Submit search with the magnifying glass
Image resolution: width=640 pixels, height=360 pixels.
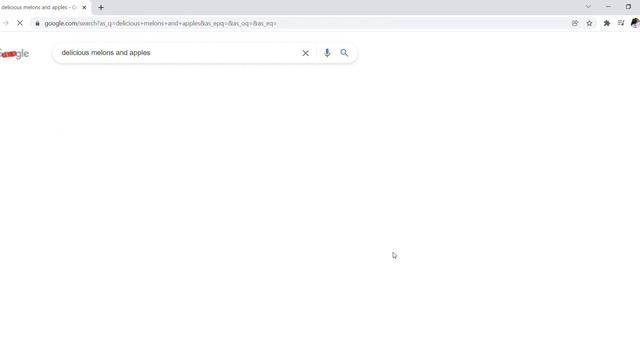[x=344, y=53]
